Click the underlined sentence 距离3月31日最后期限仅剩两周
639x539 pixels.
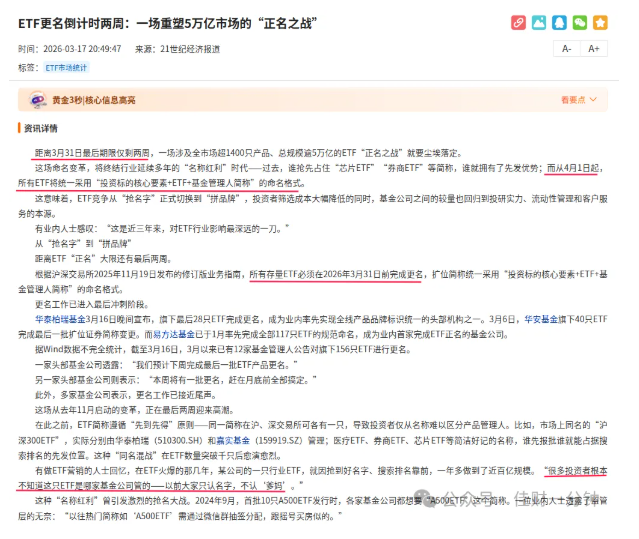click(x=92, y=153)
